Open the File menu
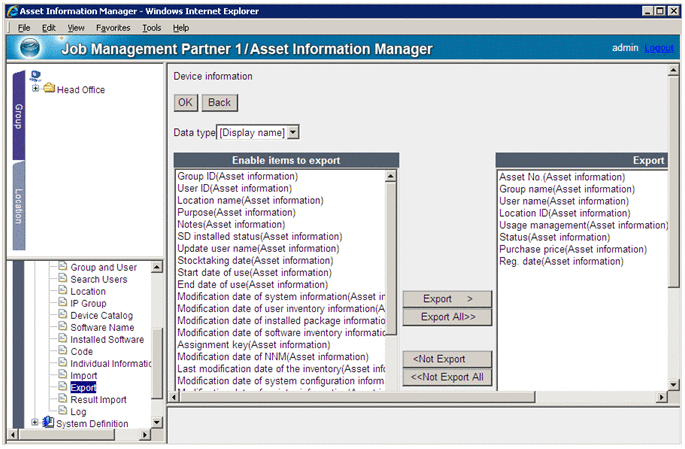 [x=24, y=28]
